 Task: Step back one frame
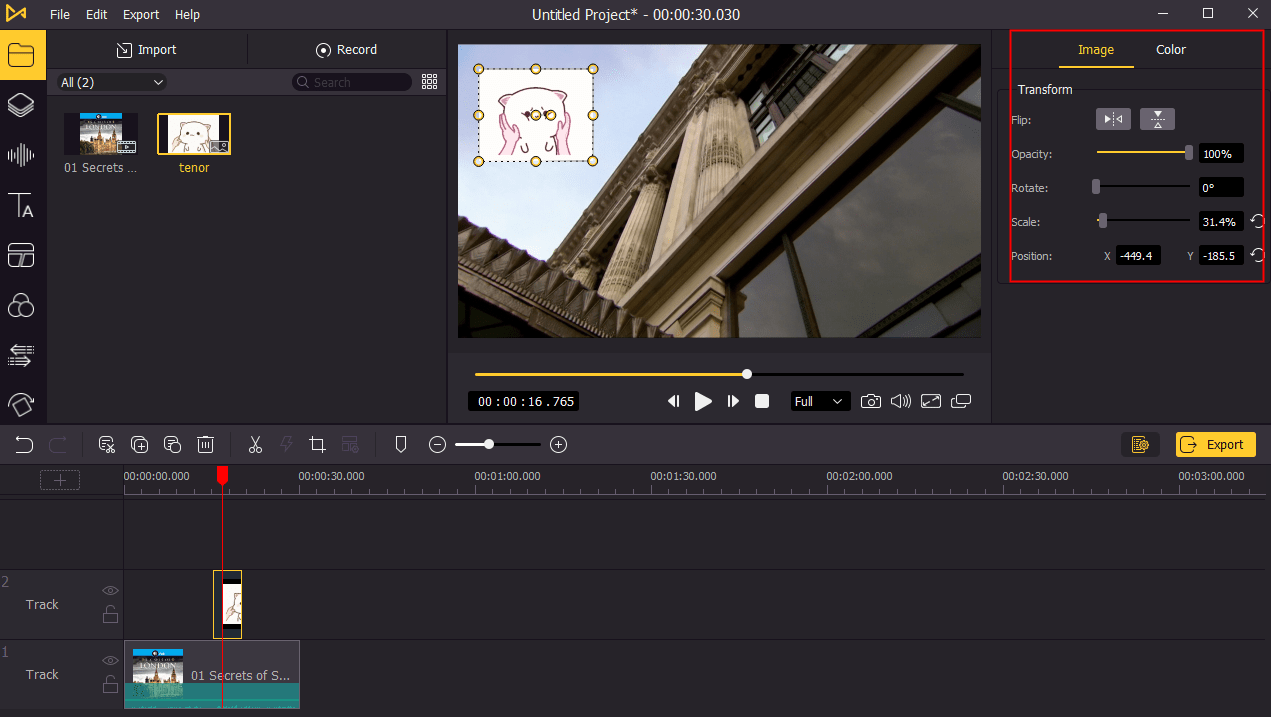click(673, 401)
